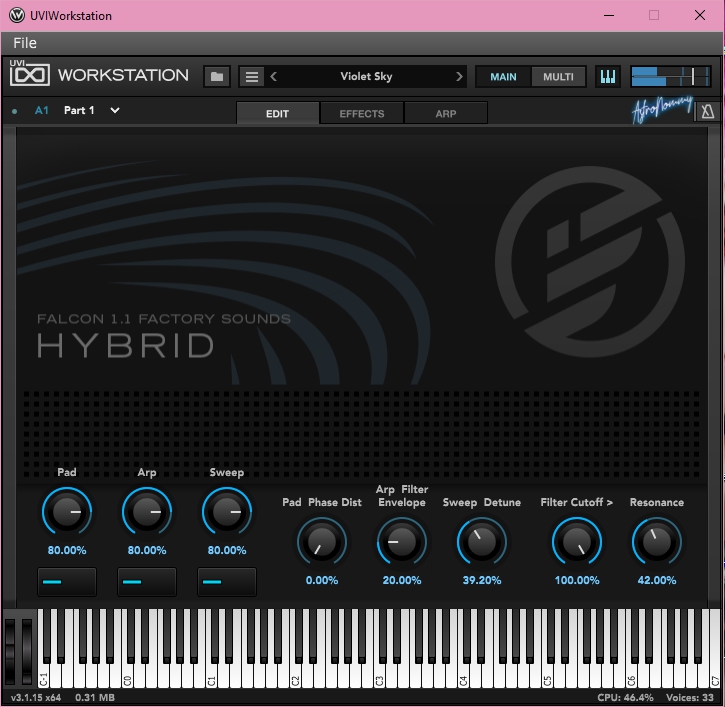Viewport: 725px width, 707px height.
Task: Select the EFFECTS tab
Action: 362,113
